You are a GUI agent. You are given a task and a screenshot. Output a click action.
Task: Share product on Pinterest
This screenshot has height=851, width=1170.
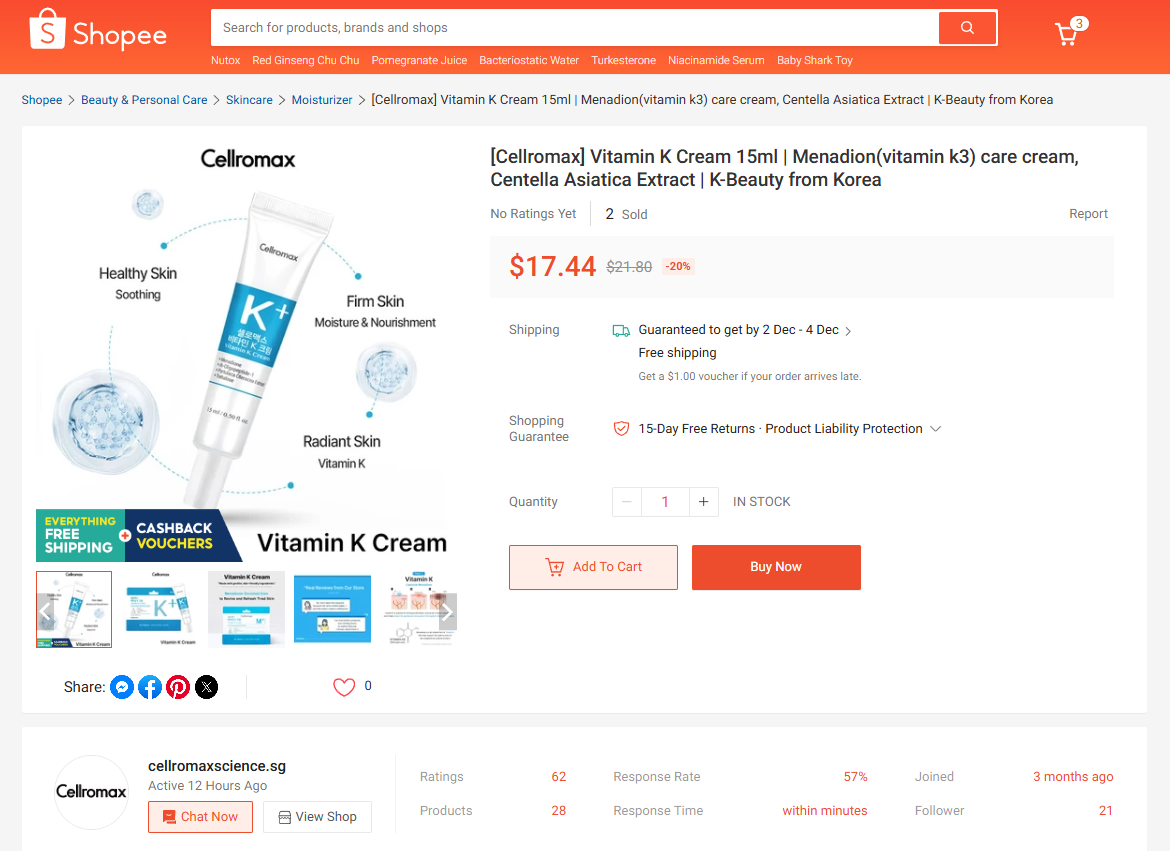pyautogui.click(x=178, y=687)
